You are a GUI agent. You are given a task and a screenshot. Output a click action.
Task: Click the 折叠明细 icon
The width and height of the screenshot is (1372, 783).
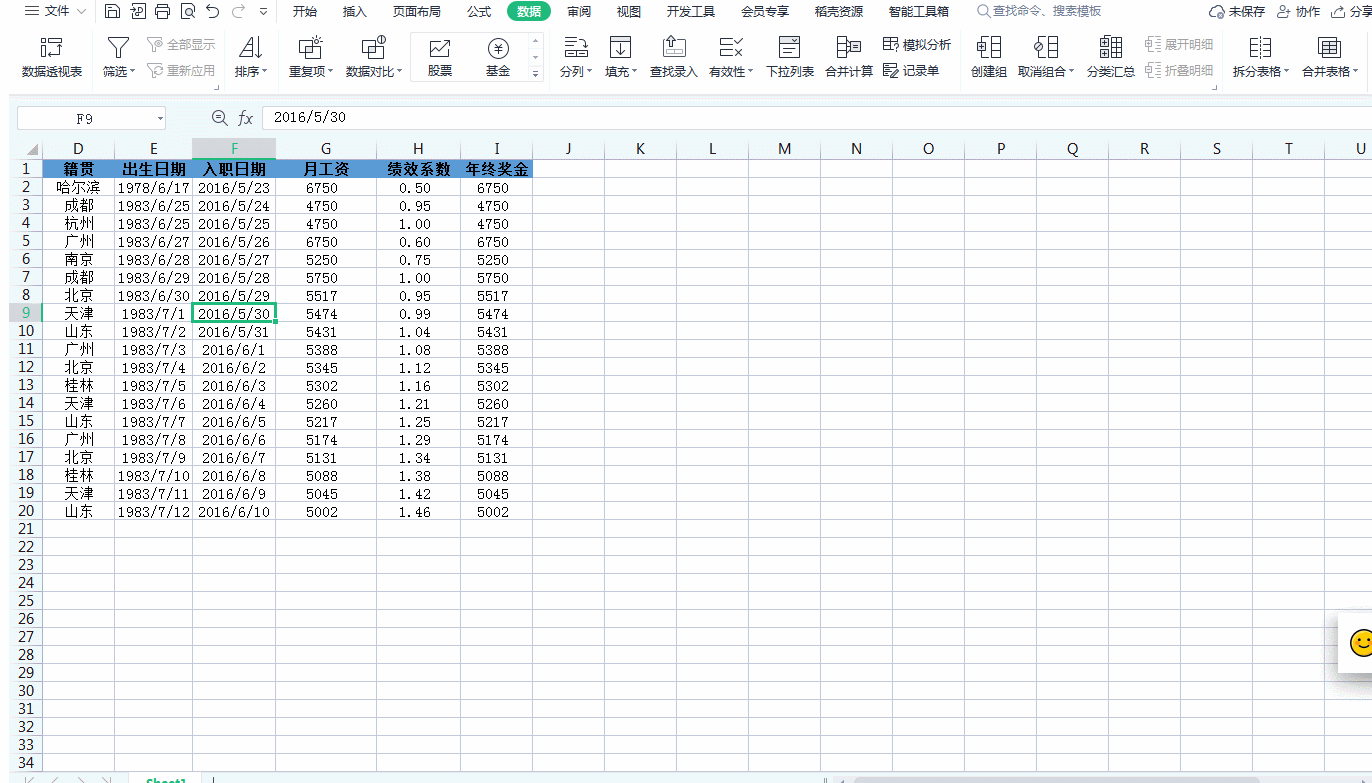point(1153,71)
